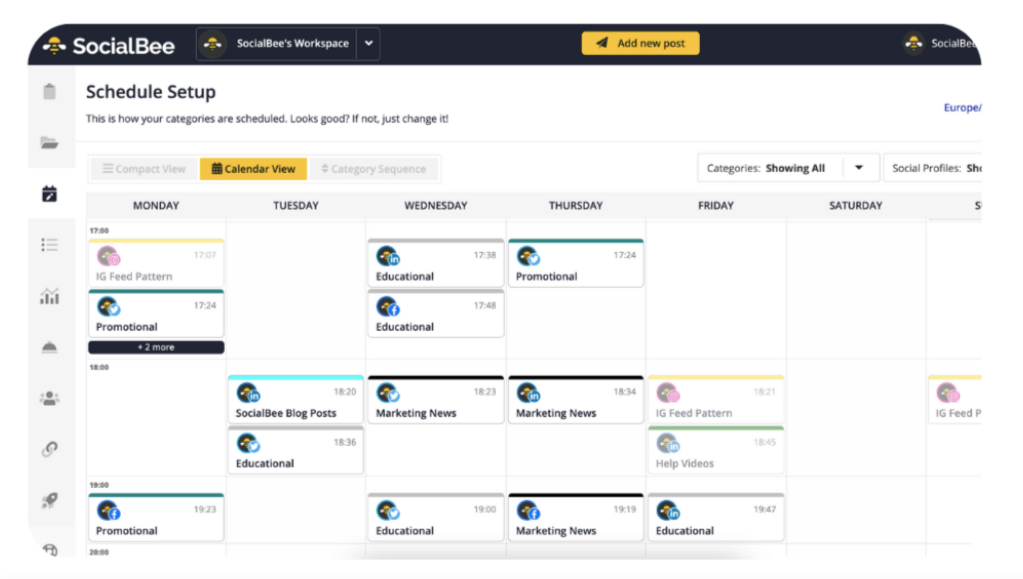Click LinkedIn profile icon on Friday 19:47 Educational
1023x579 pixels.
(668, 510)
